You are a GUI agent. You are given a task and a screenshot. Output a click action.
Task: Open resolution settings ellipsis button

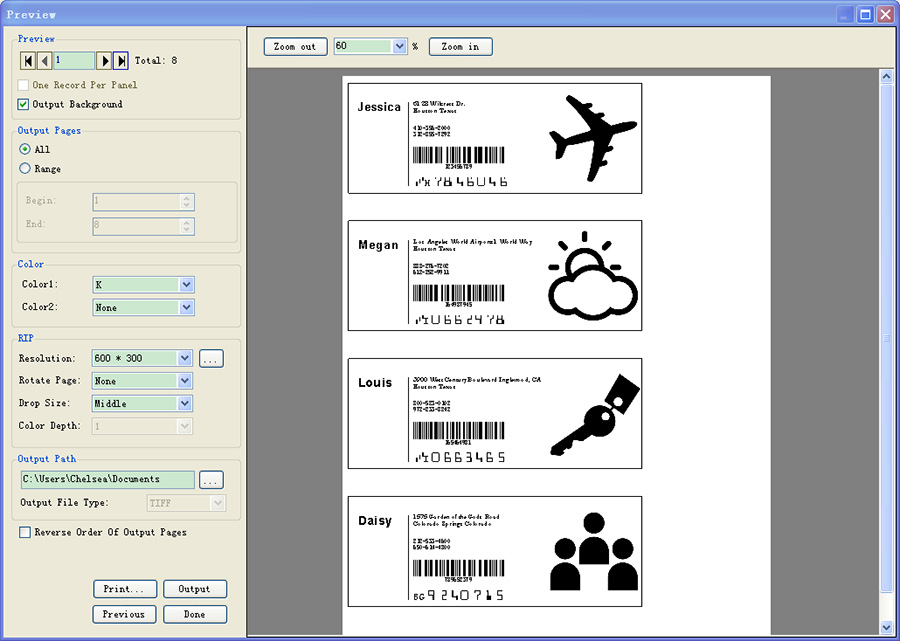(210, 358)
